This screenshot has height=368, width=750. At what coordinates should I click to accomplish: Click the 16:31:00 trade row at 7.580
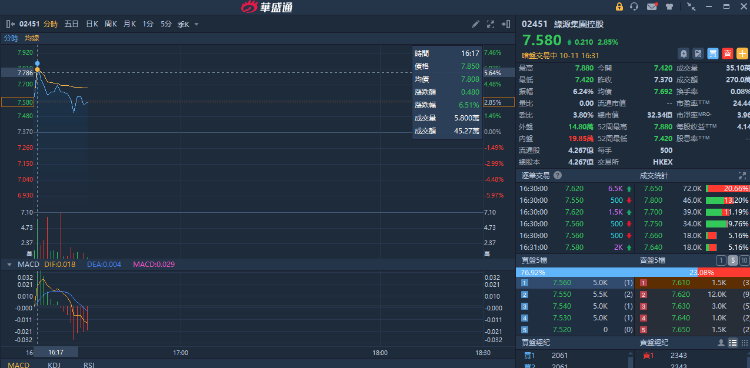[x=576, y=247]
